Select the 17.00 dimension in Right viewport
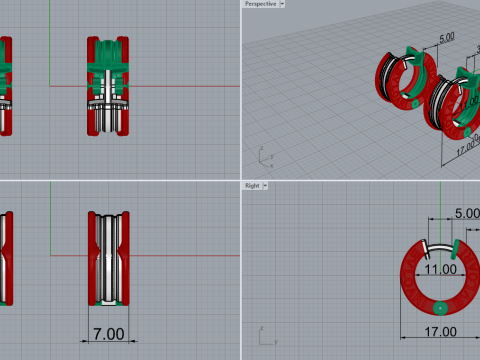Viewport: 480px width, 360px height. tap(440, 332)
